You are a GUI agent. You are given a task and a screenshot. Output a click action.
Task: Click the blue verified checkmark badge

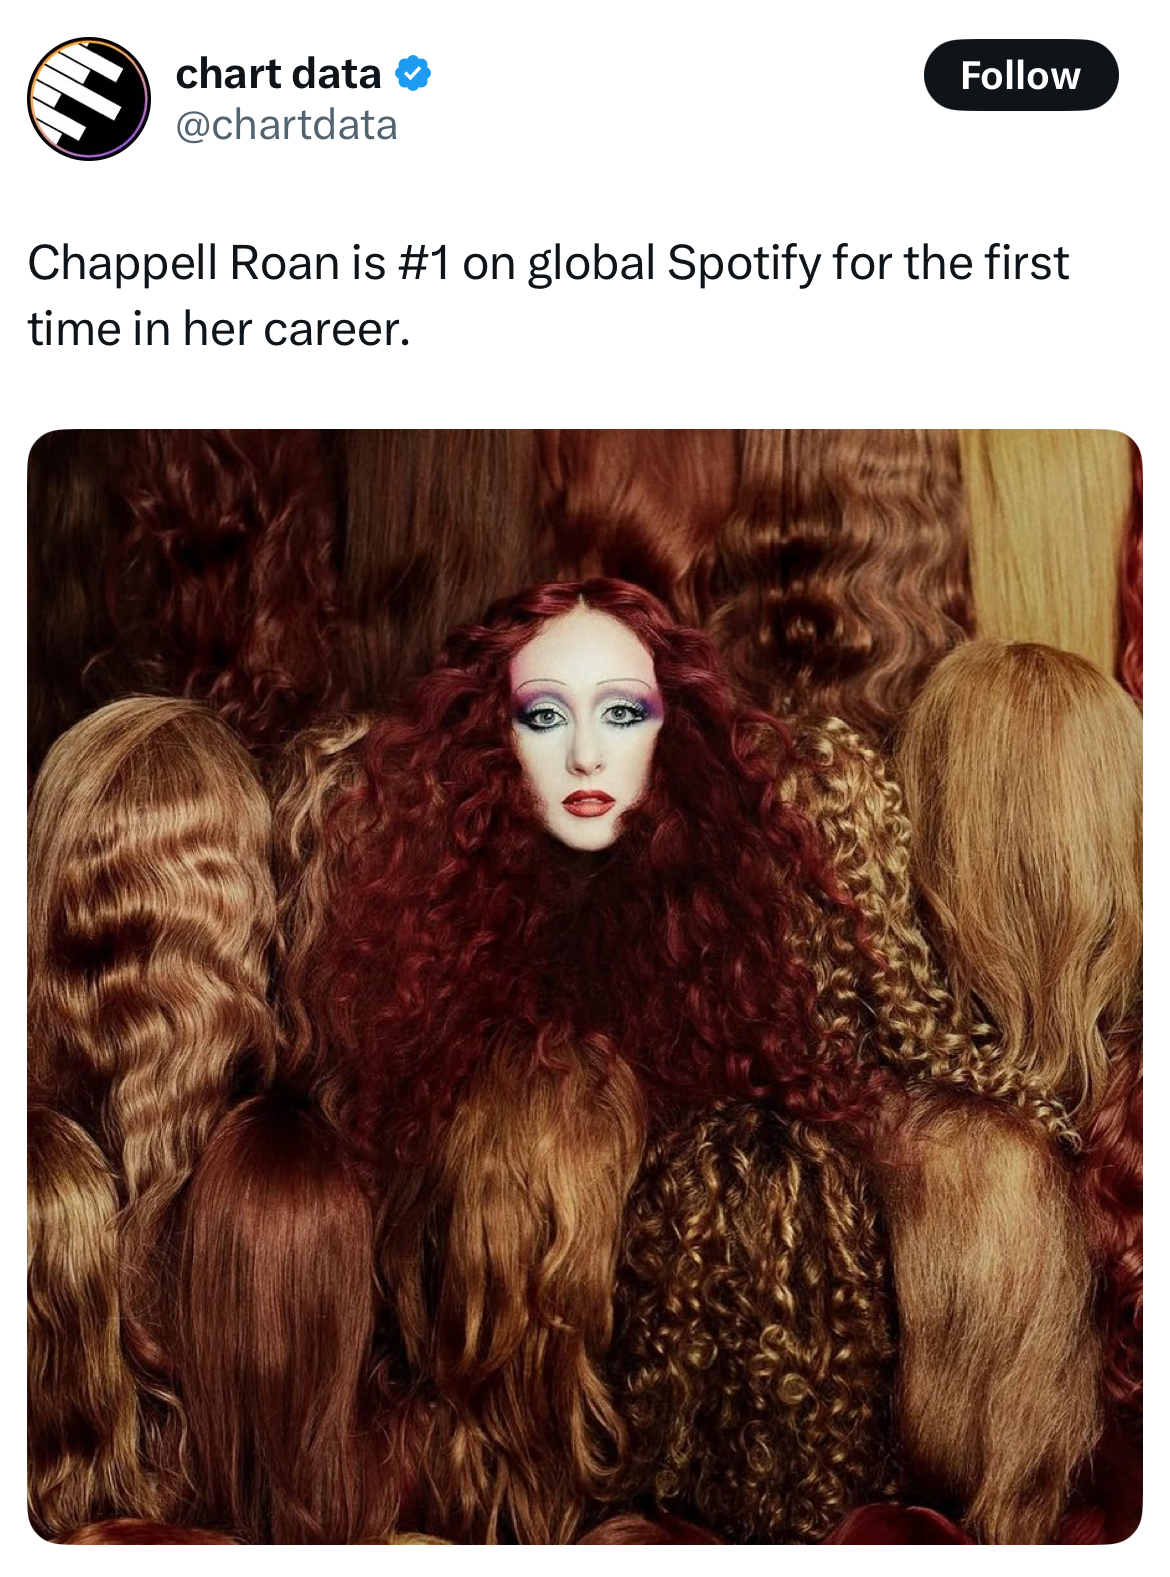click(413, 74)
